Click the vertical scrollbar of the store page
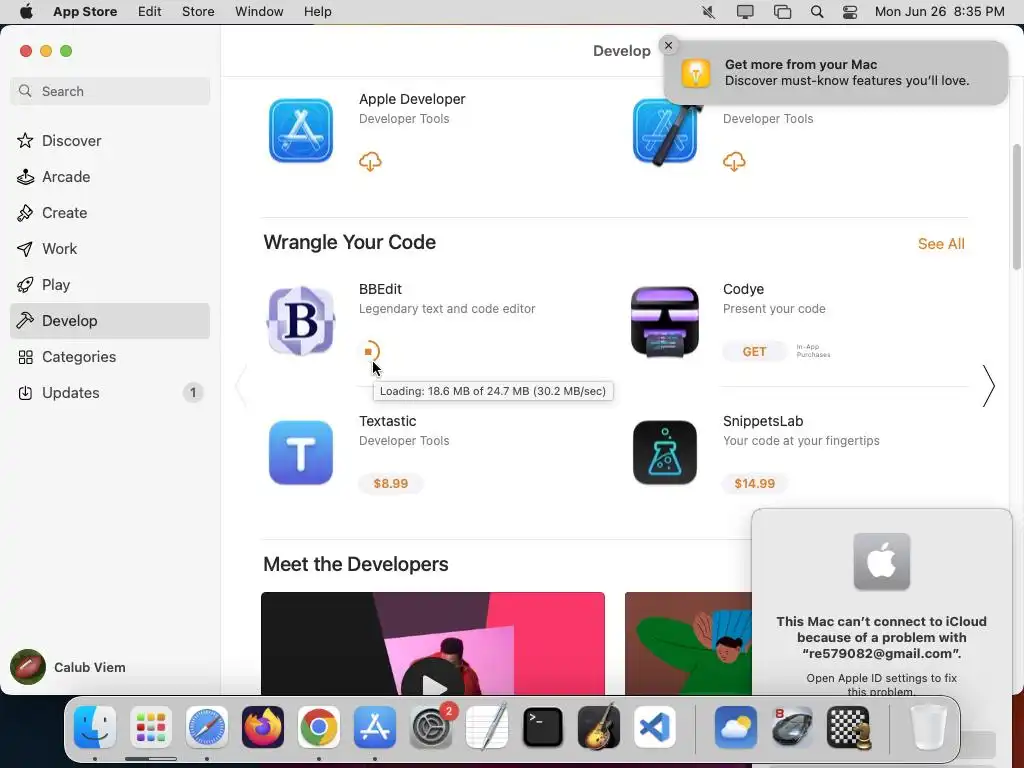Image resolution: width=1024 pixels, height=768 pixels. [1016, 206]
